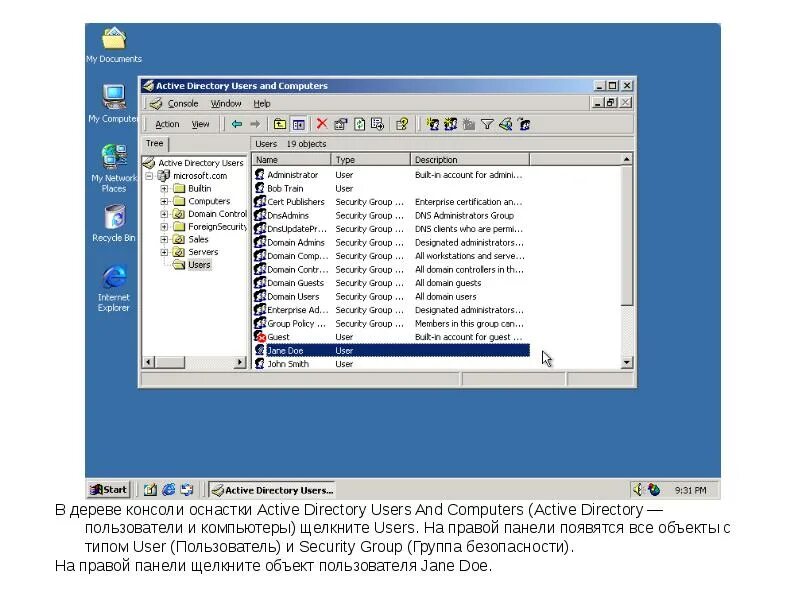Click the Export List toolbar icon
The height and width of the screenshot is (600, 800).
point(378,124)
